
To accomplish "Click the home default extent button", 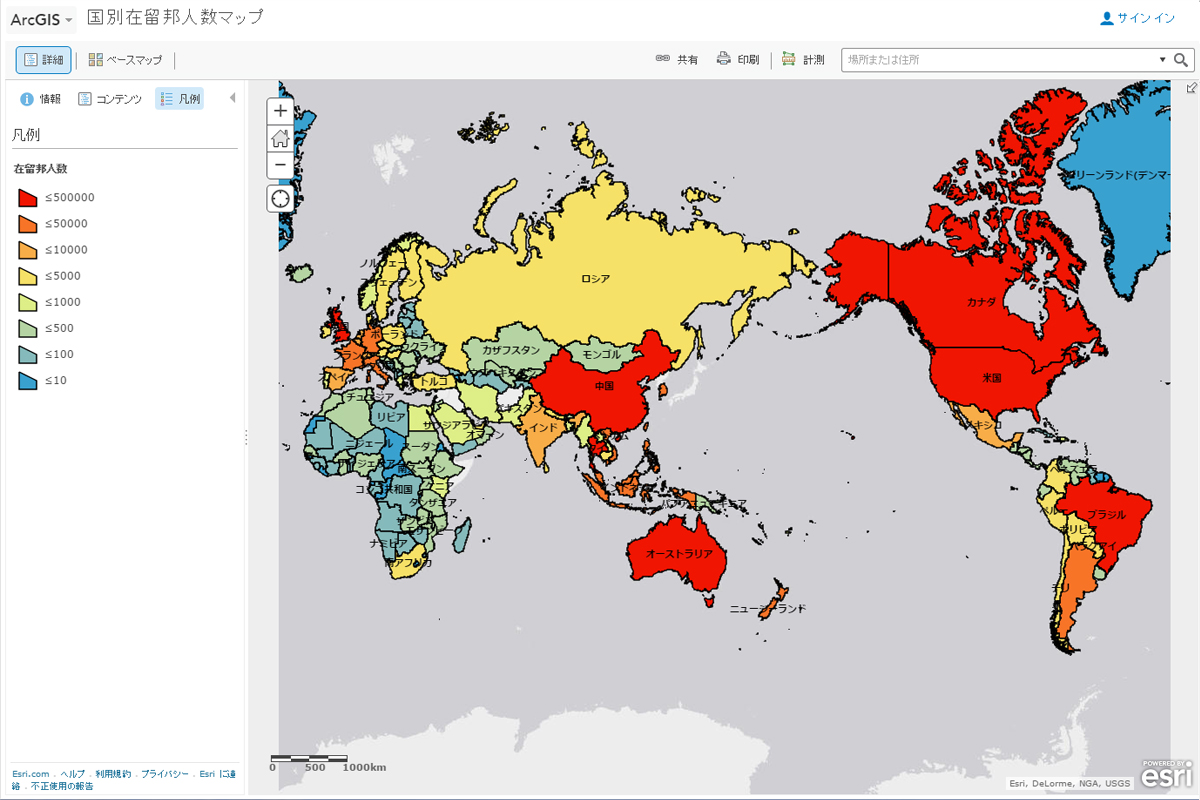I will pyautogui.click(x=280, y=138).
